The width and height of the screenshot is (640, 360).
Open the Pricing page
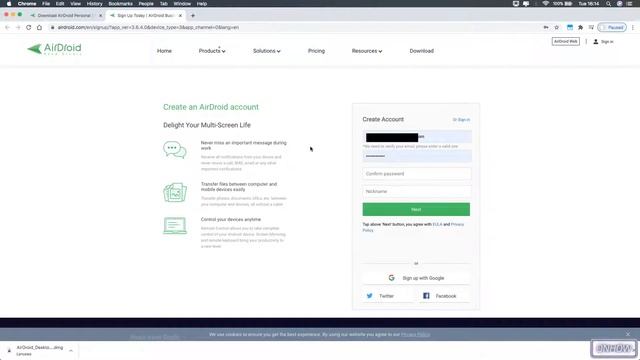[316, 51]
